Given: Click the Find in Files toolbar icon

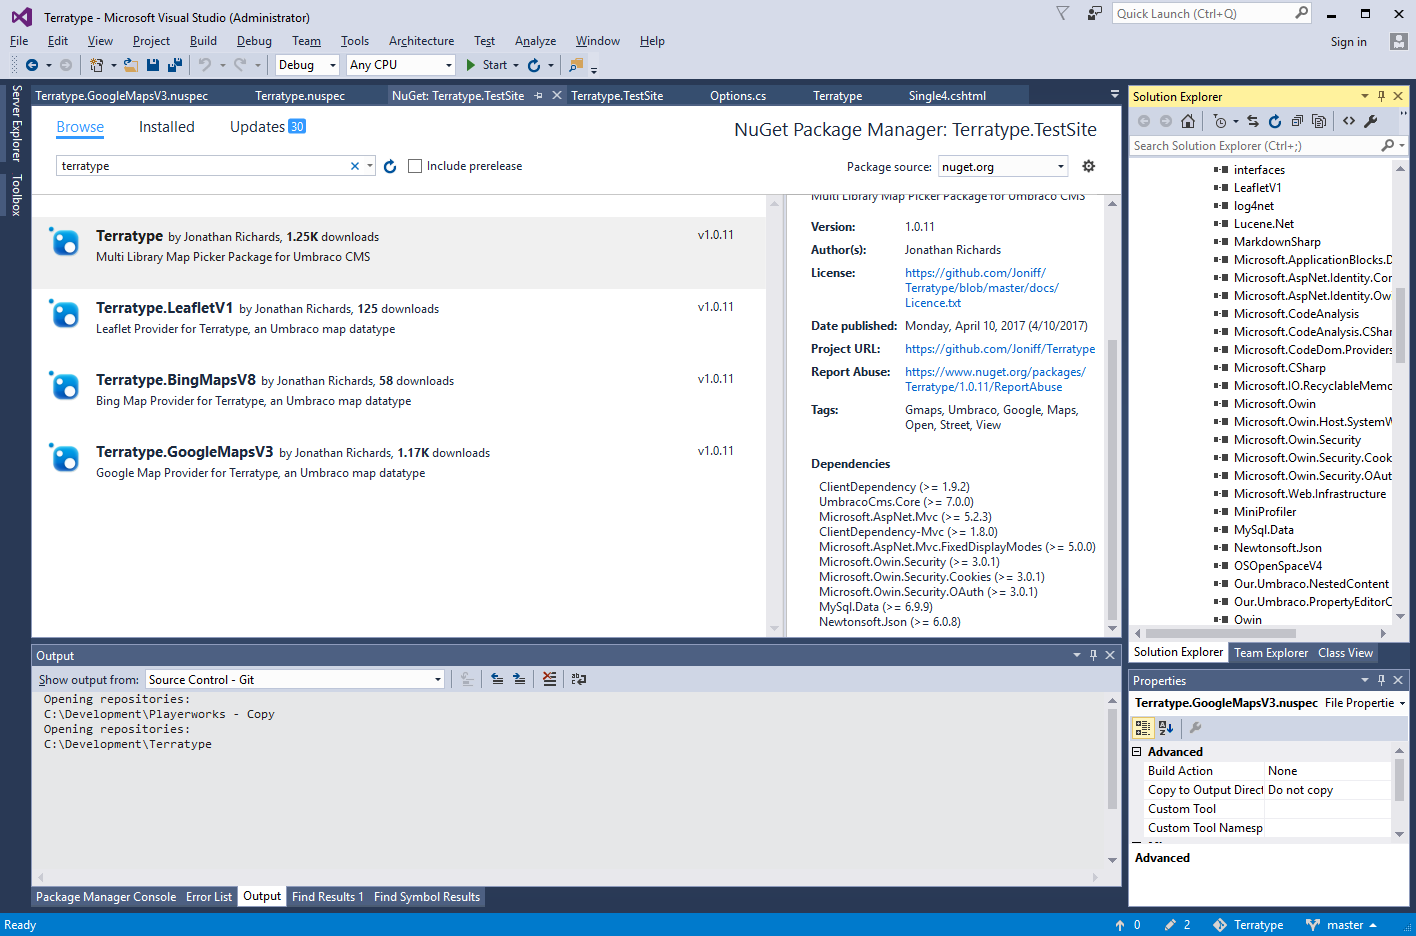Looking at the screenshot, I should click(x=576, y=65).
